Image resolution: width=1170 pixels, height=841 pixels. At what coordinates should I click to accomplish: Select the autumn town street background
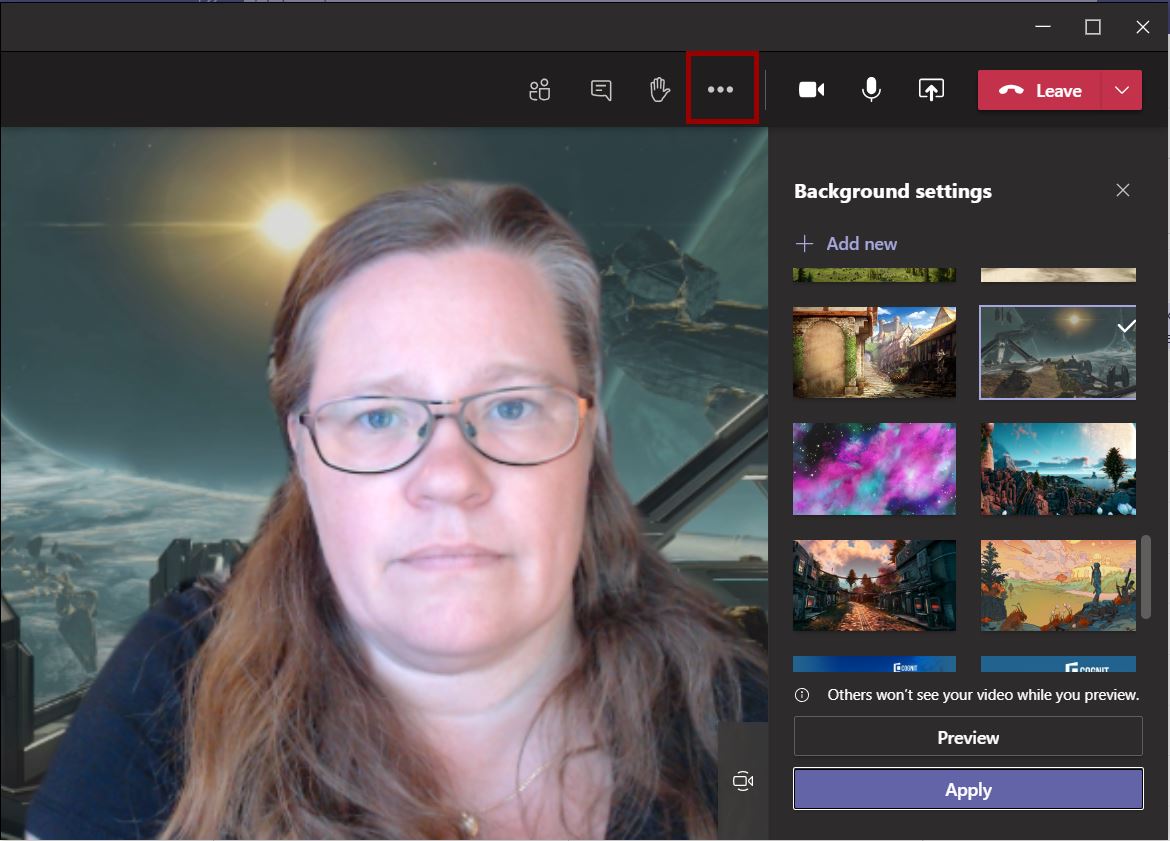coord(874,585)
